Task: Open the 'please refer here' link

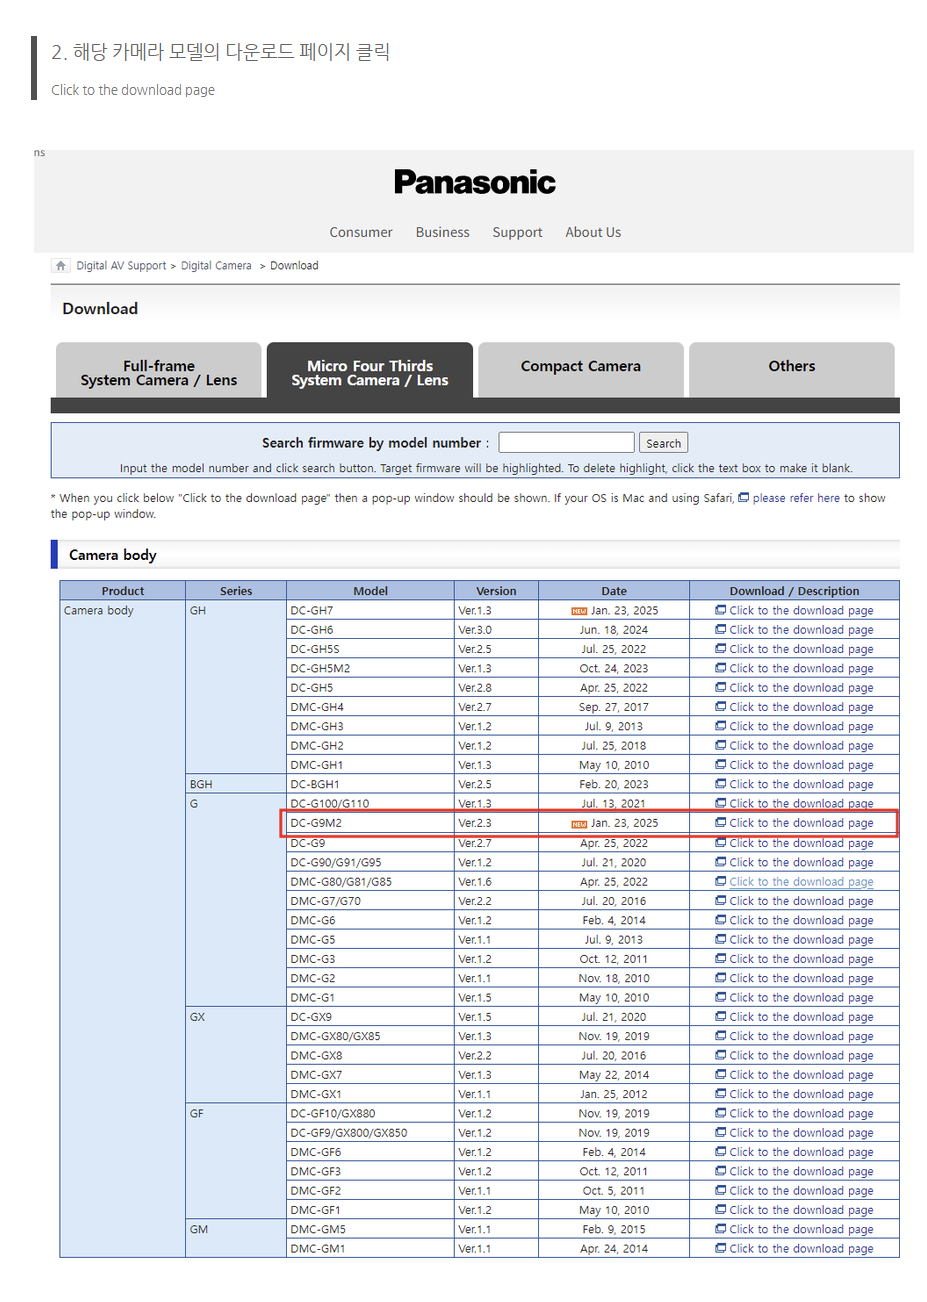Action: point(796,498)
